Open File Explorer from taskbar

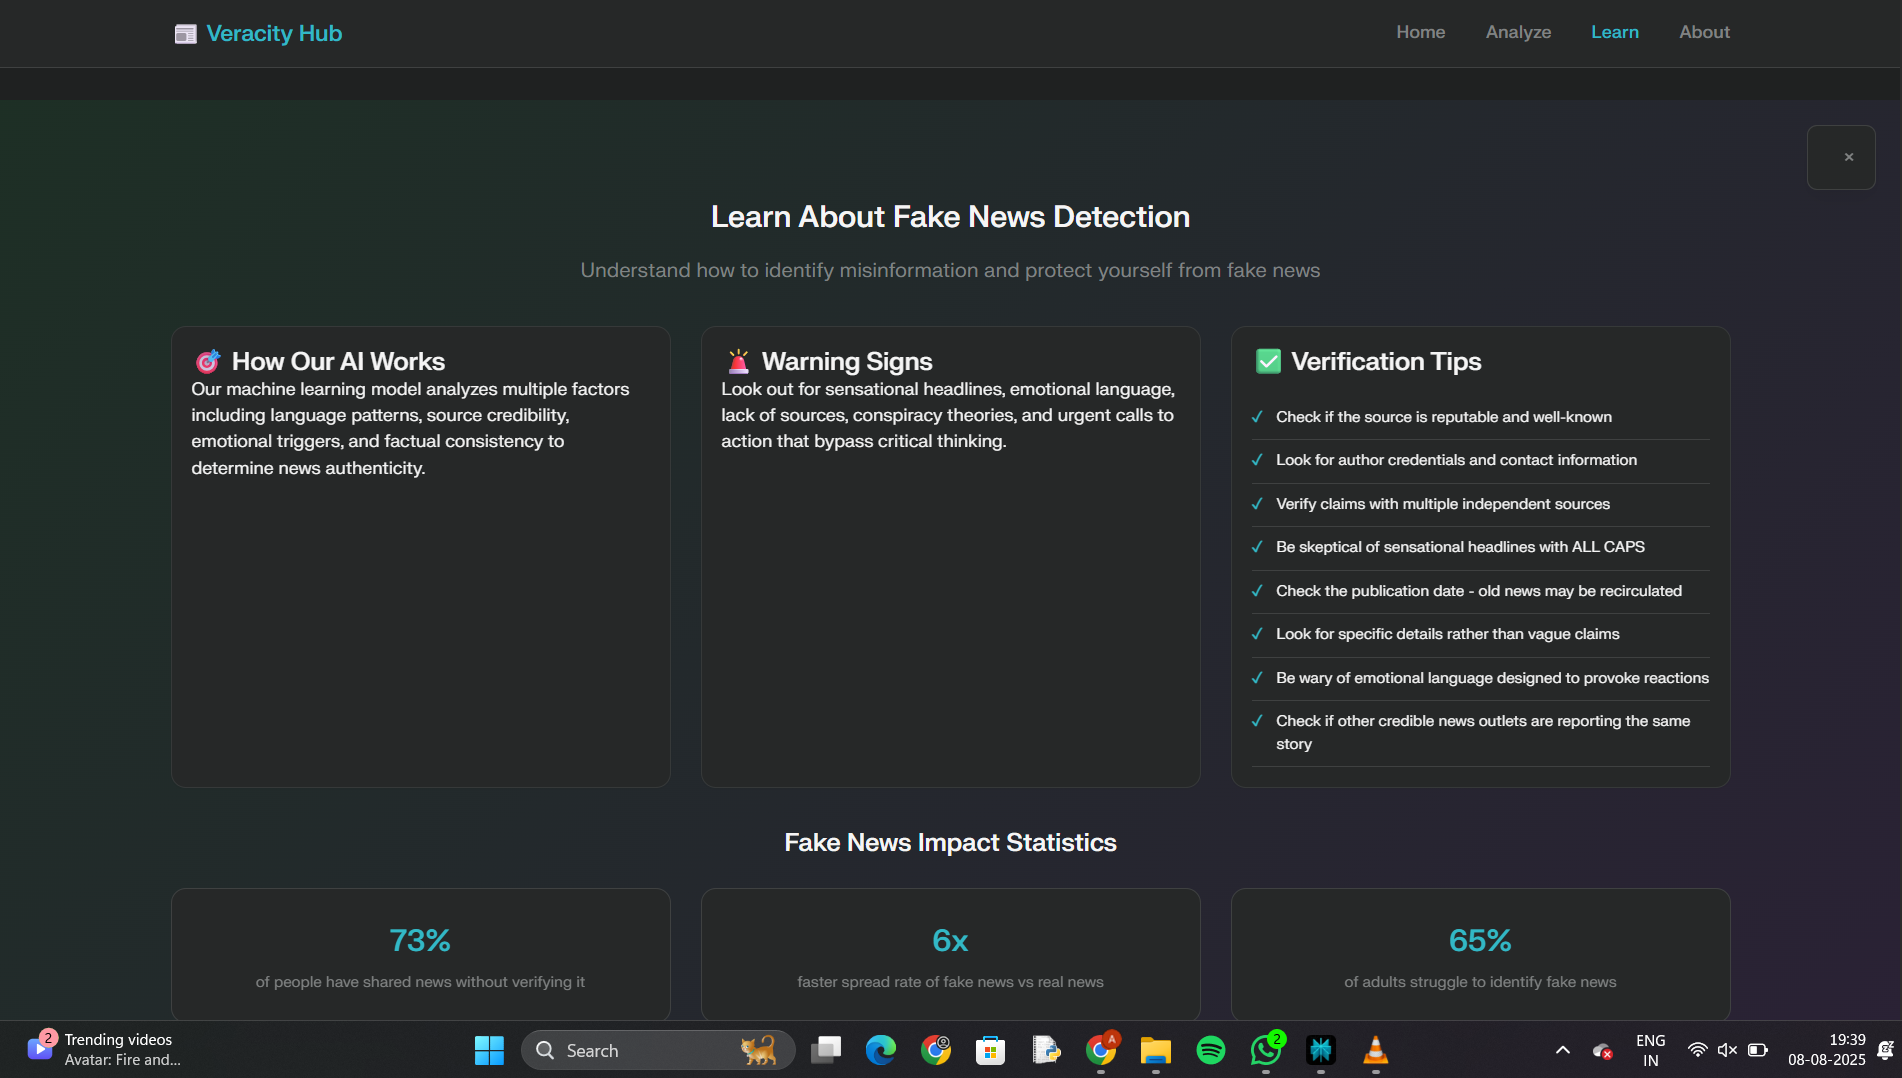coord(1155,1050)
